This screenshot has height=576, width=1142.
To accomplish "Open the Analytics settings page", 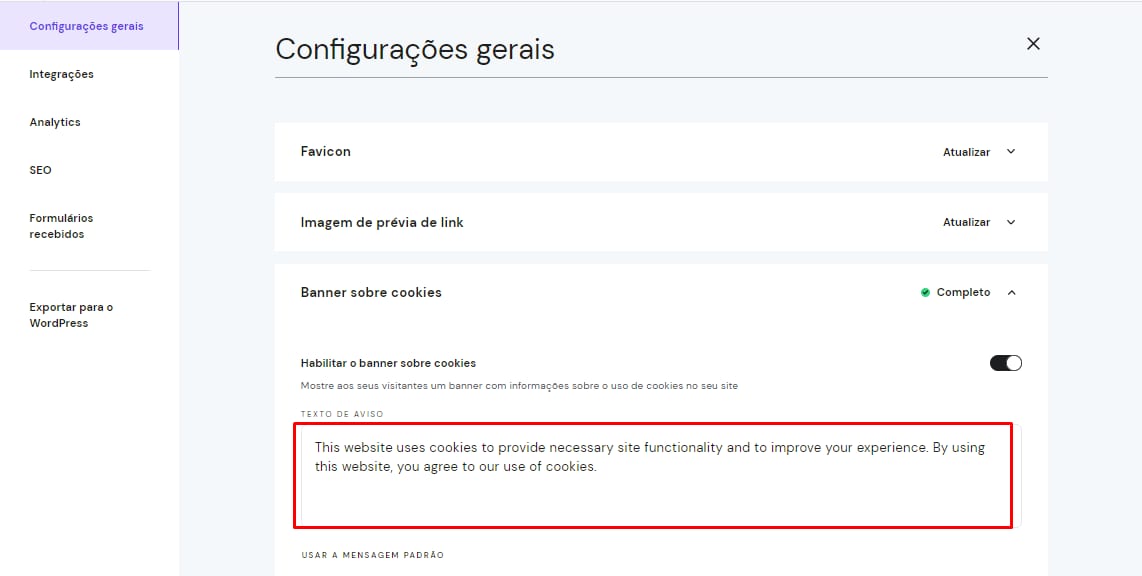I will (x=55, y=122).
